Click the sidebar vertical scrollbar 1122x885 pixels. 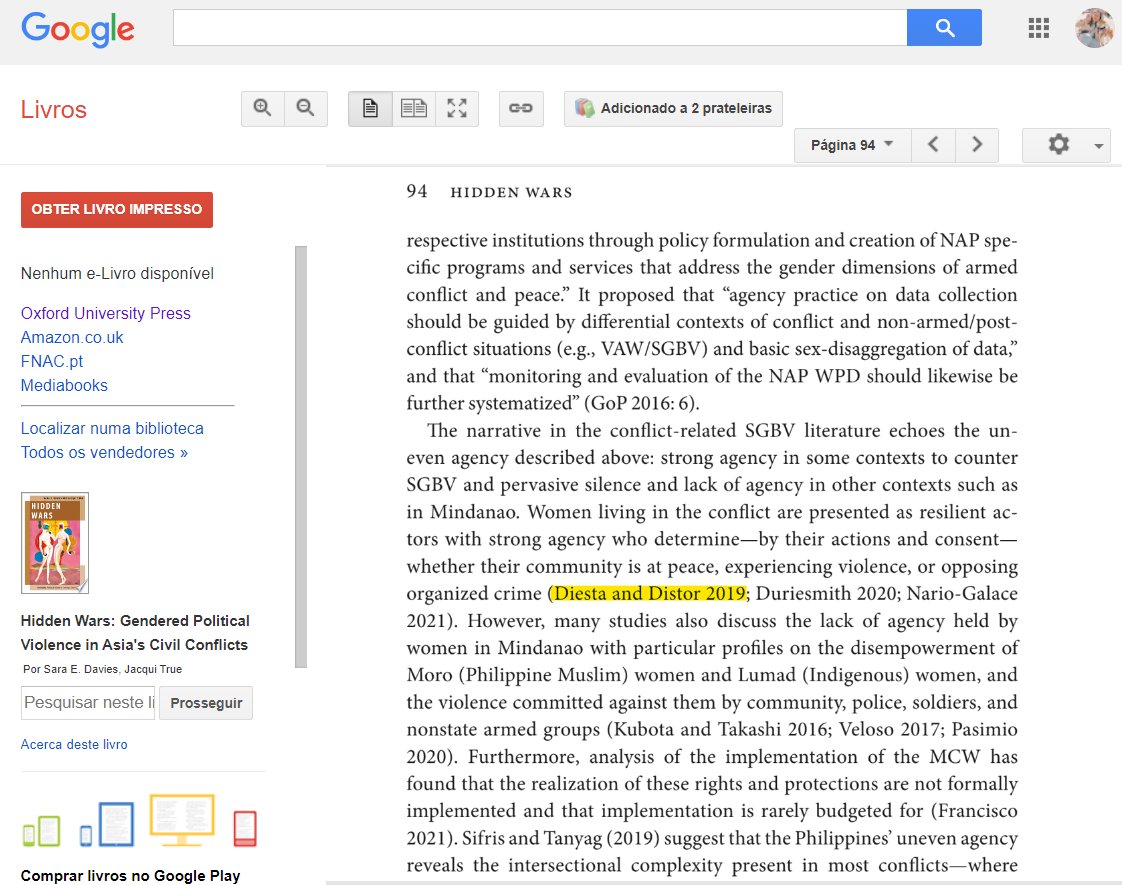pos(301,456)
